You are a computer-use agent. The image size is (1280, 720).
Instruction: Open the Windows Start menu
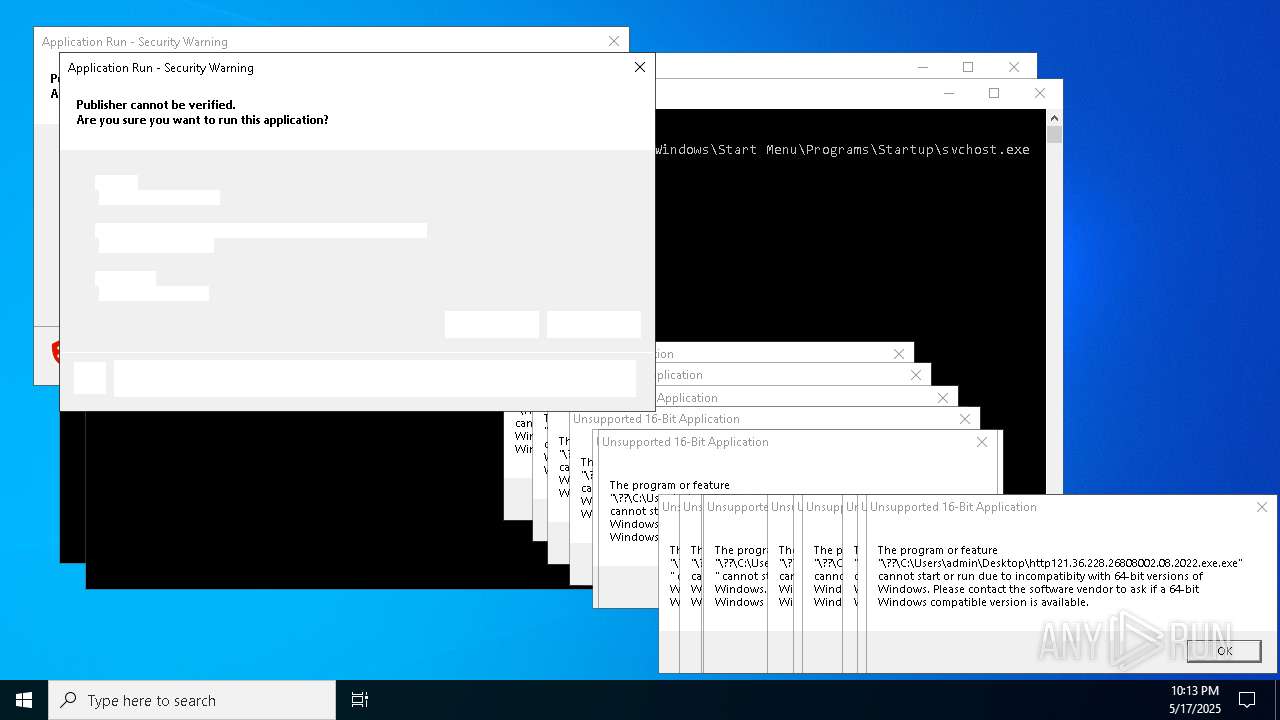[24, 700]
